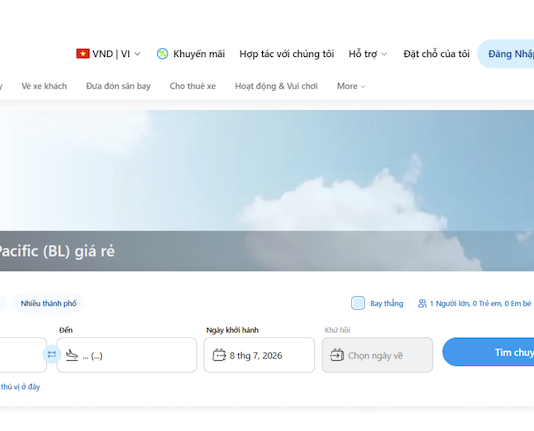
Task: Tick the Bay thẳng direct flight checkbox
Action: click(x=358, y=303)
